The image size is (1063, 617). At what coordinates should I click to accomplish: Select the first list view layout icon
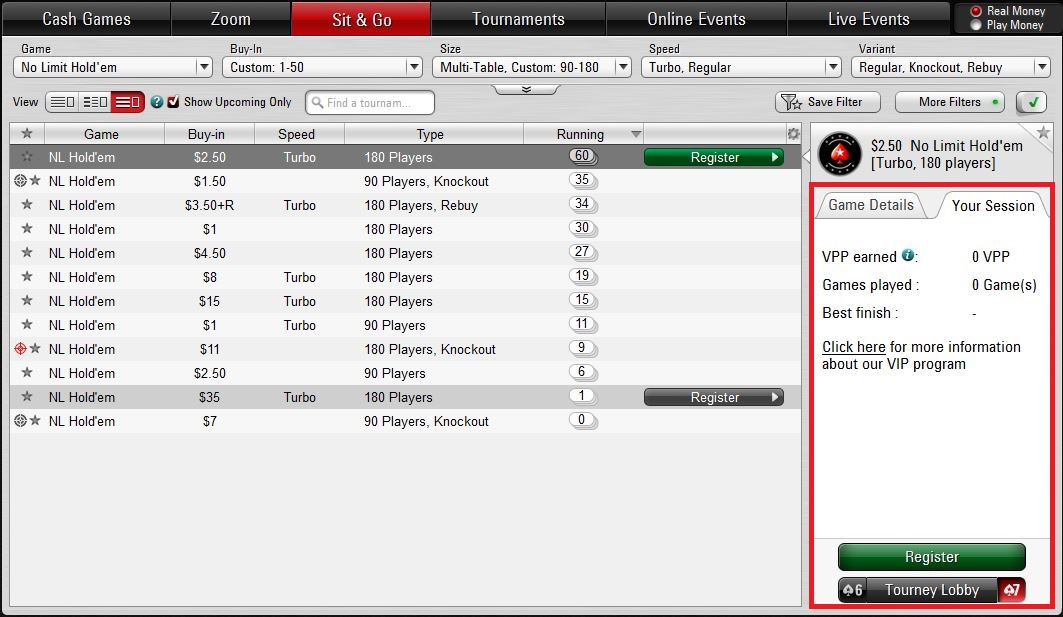click(x=62, y=102)
